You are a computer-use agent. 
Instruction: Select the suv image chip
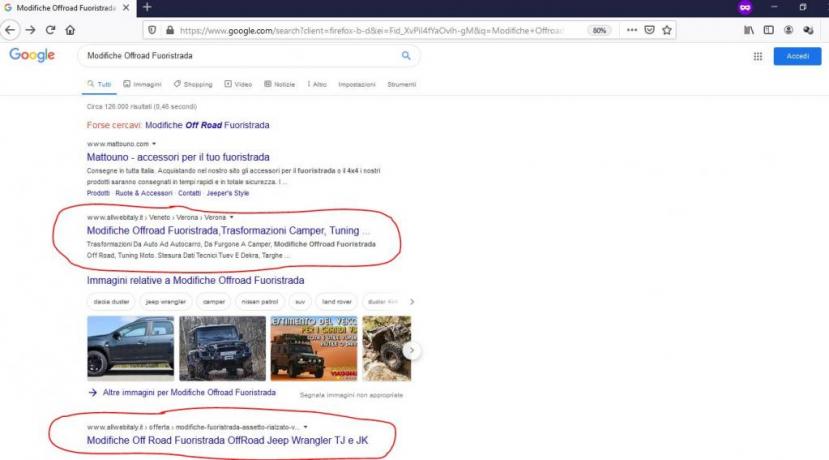tap(300, 301)
